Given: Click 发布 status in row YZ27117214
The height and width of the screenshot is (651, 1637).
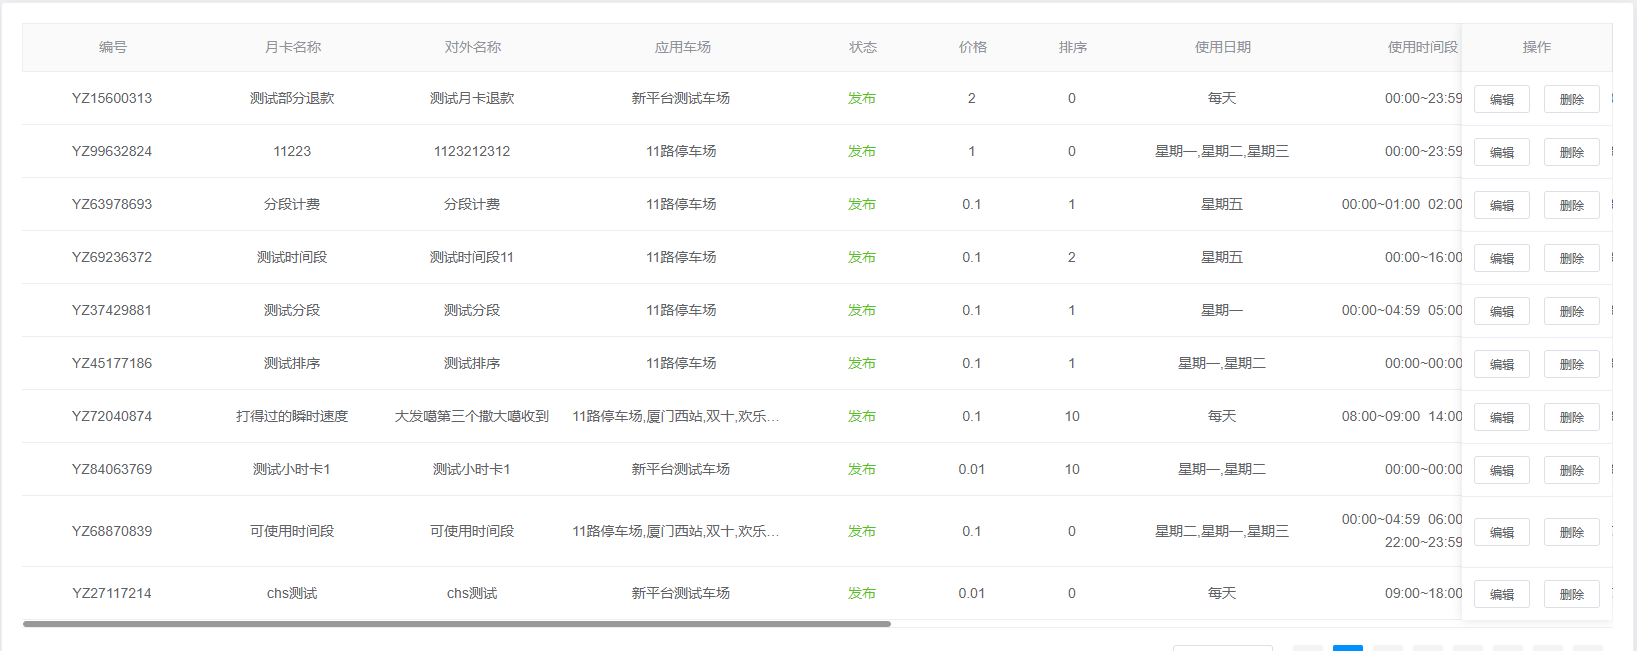Looking at the screenshot, I should pyautogui.click(x=861, y=593).
